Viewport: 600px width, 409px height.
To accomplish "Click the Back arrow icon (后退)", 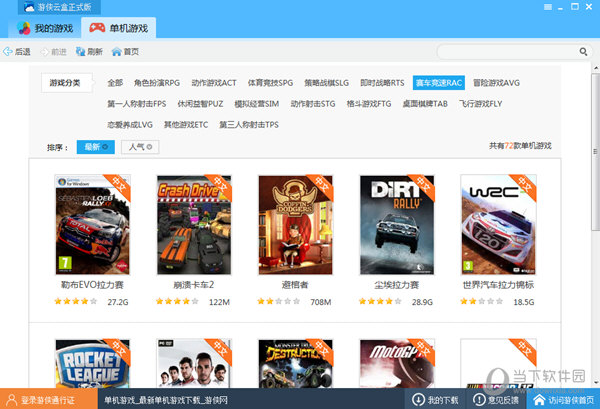I will 8,51.
